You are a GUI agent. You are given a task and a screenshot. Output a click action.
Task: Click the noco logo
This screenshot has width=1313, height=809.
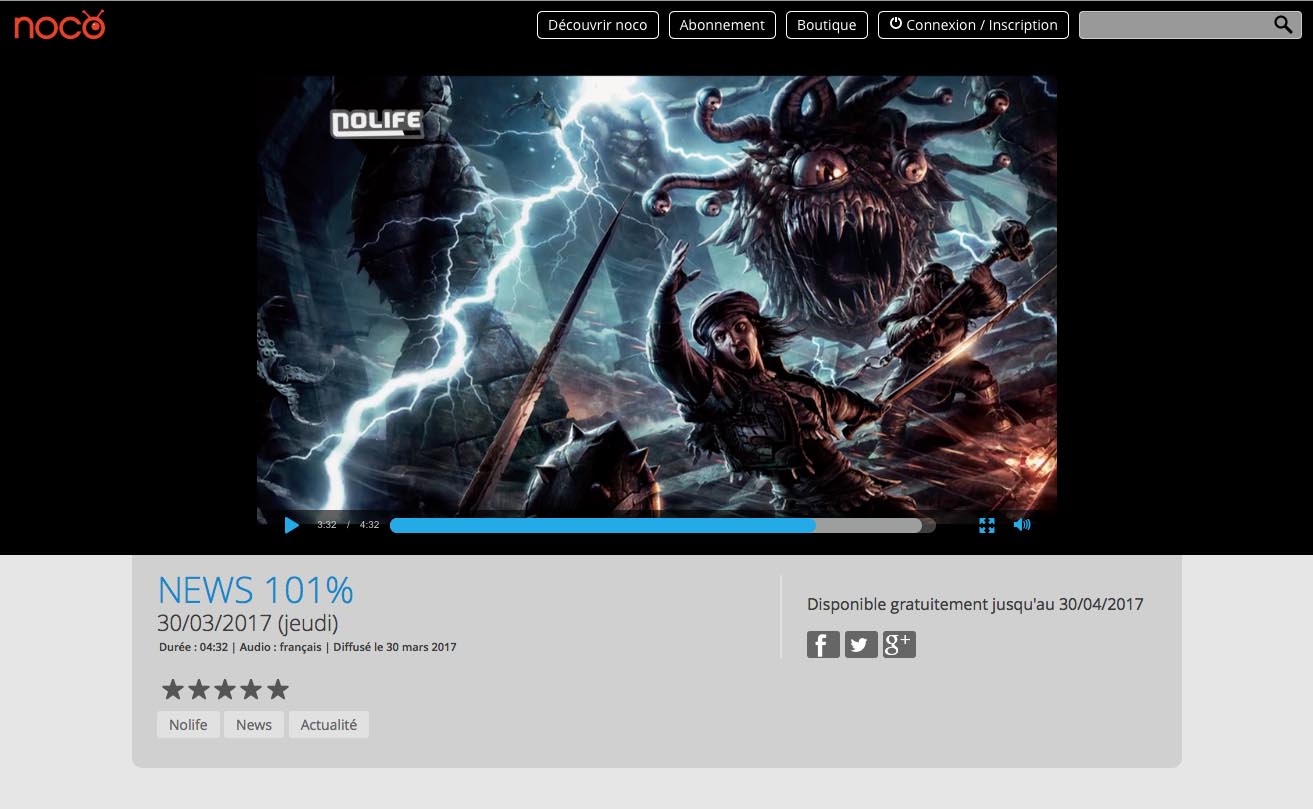pos(59,25)
